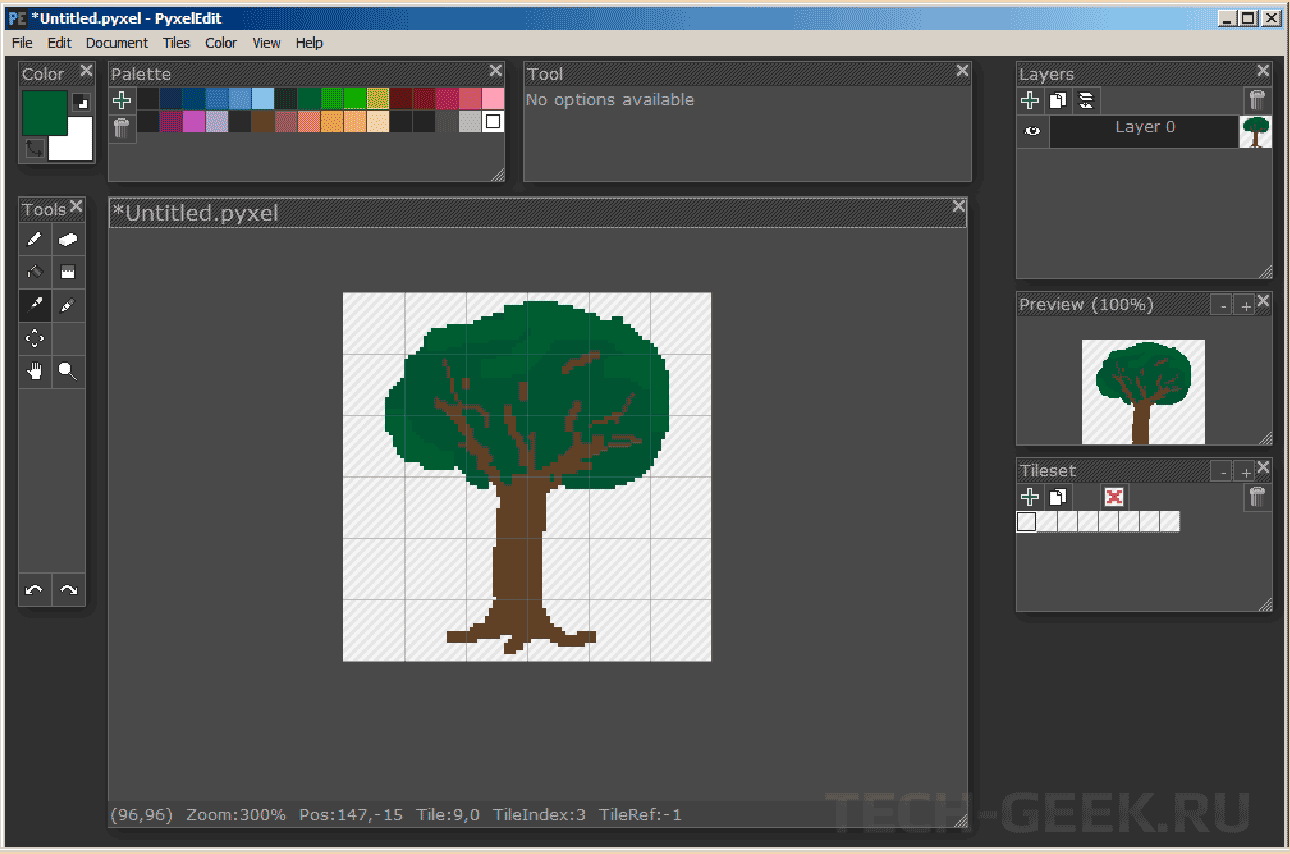Pick the Zoom magnifier tool

tap(68, 371)
